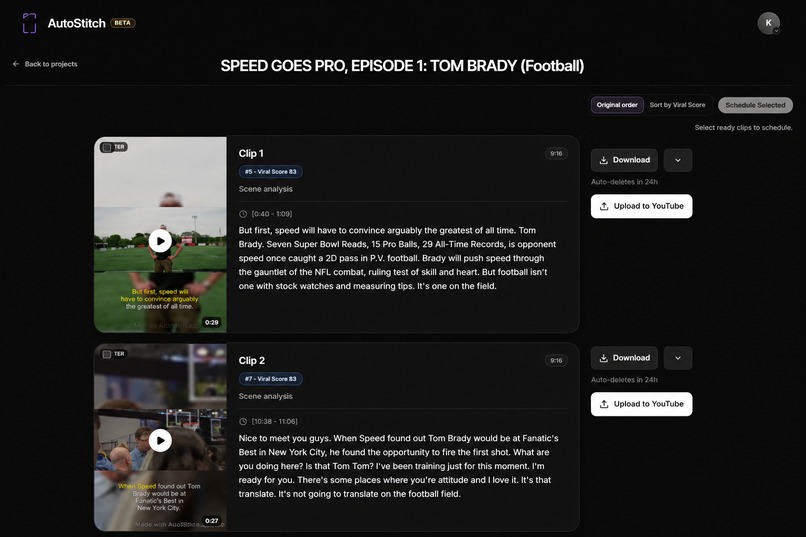The image size is (806, 537).
Task: Click the Schedule Selected button
Action: click(x=755, y=105)
